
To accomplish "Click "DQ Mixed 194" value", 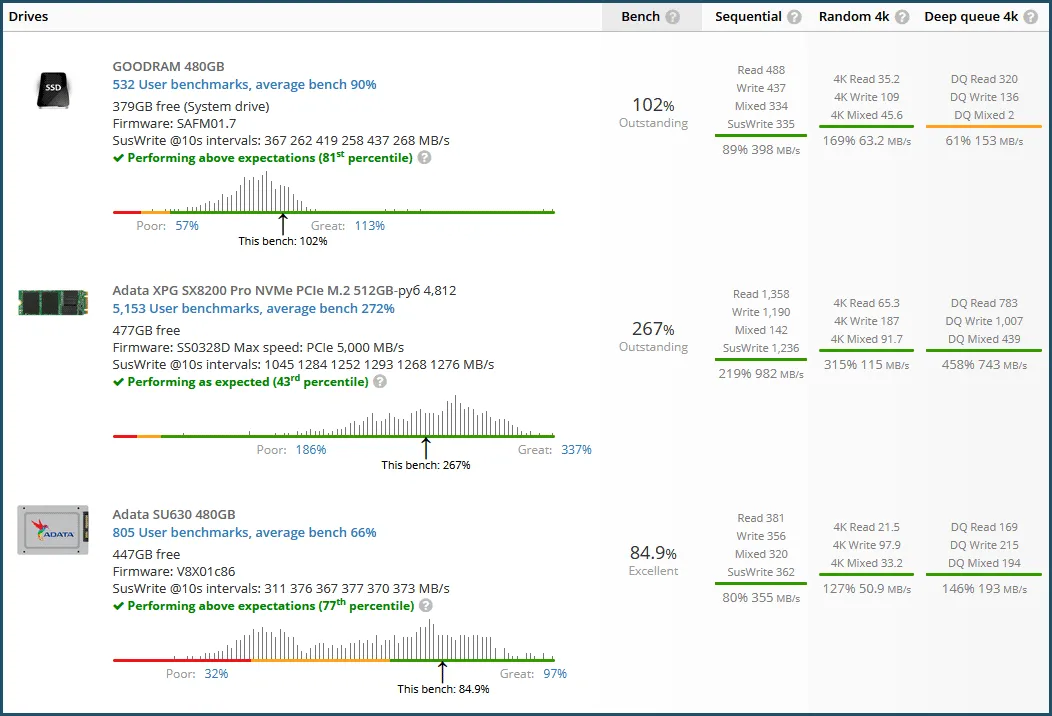I will 984,564.
